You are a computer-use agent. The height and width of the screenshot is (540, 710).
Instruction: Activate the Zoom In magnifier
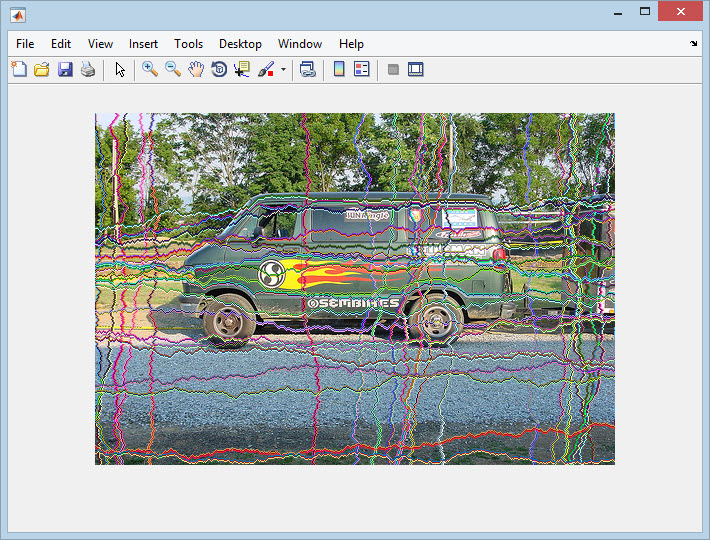pyautogui.click(x=150, y=69)
